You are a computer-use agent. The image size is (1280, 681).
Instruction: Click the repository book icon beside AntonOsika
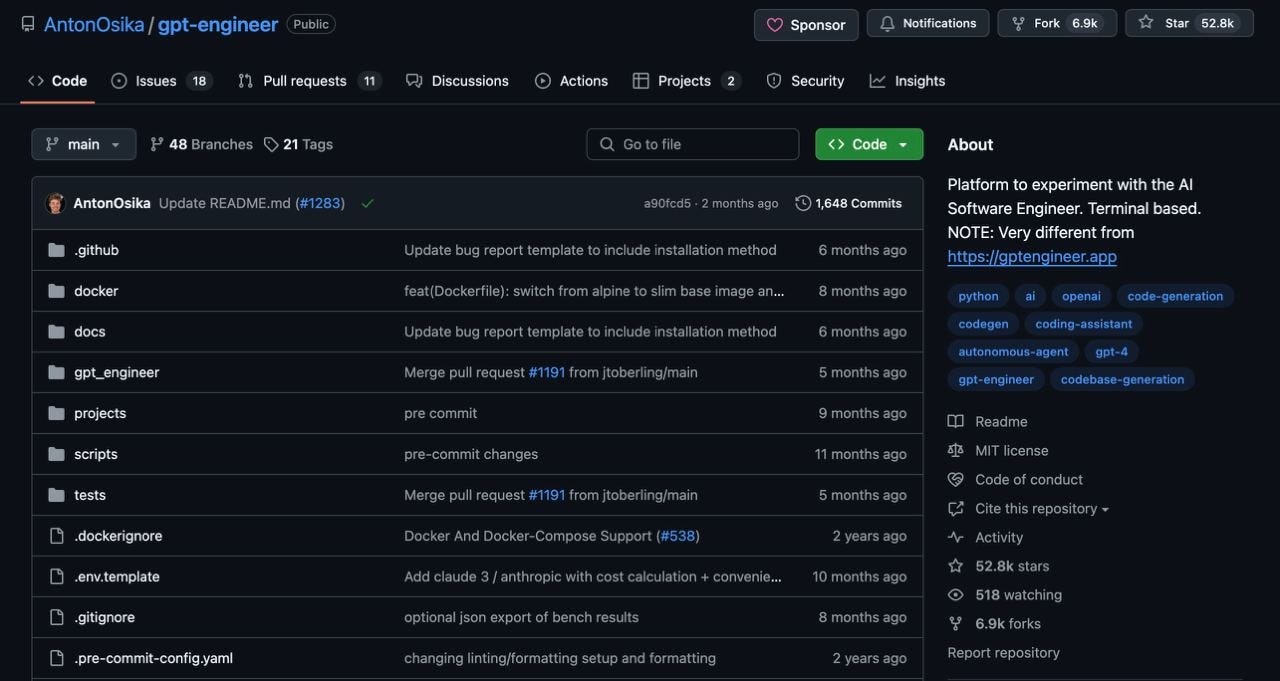(x=28, y=24)
